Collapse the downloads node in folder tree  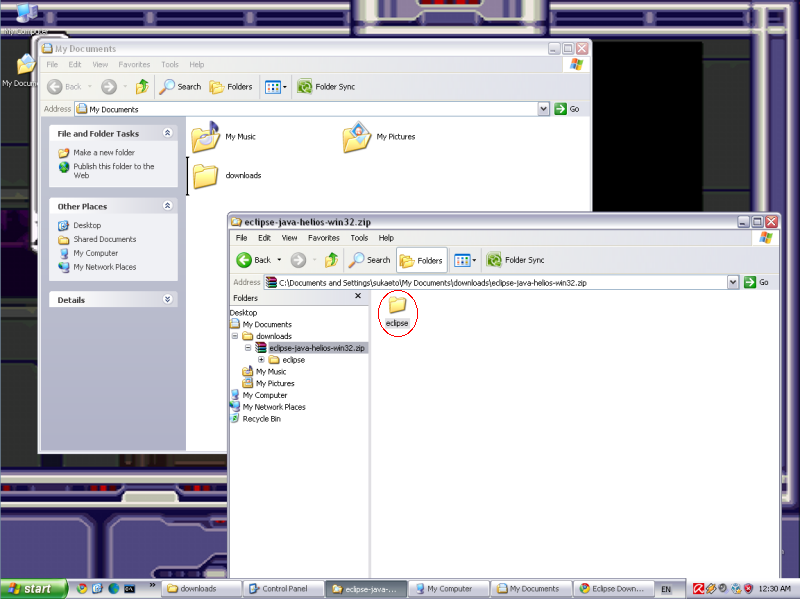point(235,336)
